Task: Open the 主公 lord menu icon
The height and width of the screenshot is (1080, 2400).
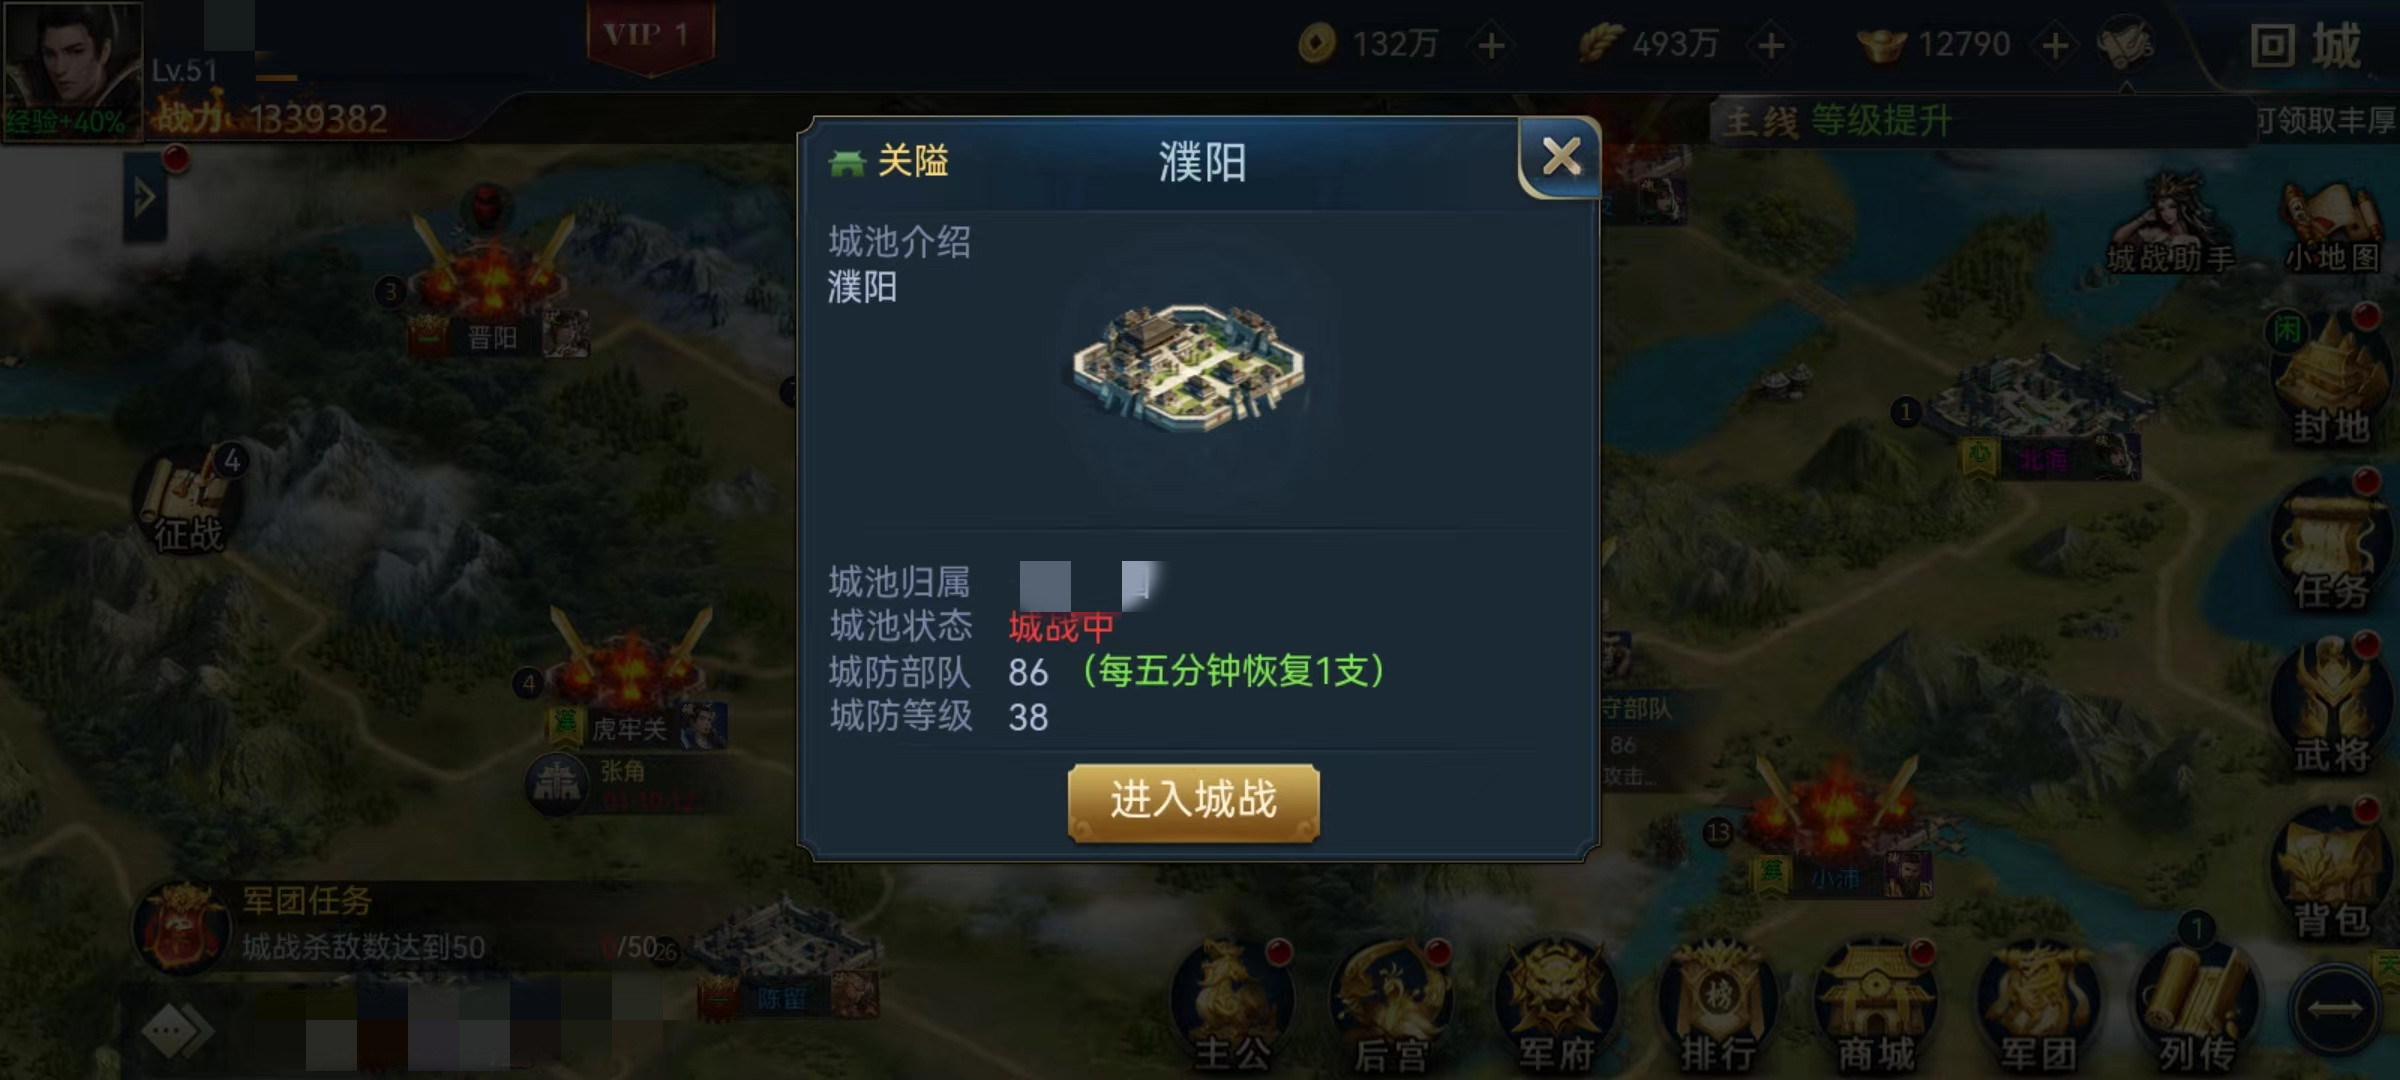Action: coord(1232,1005)
